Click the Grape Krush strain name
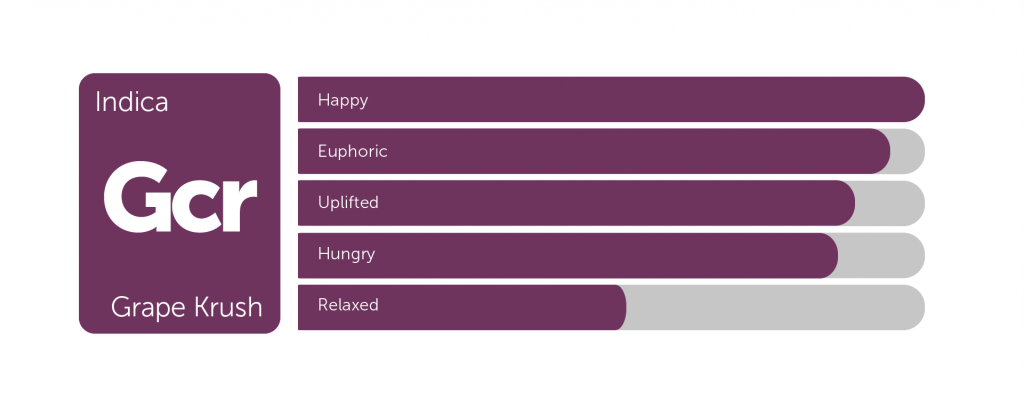 pyautogui.click(x=187, y=307)
